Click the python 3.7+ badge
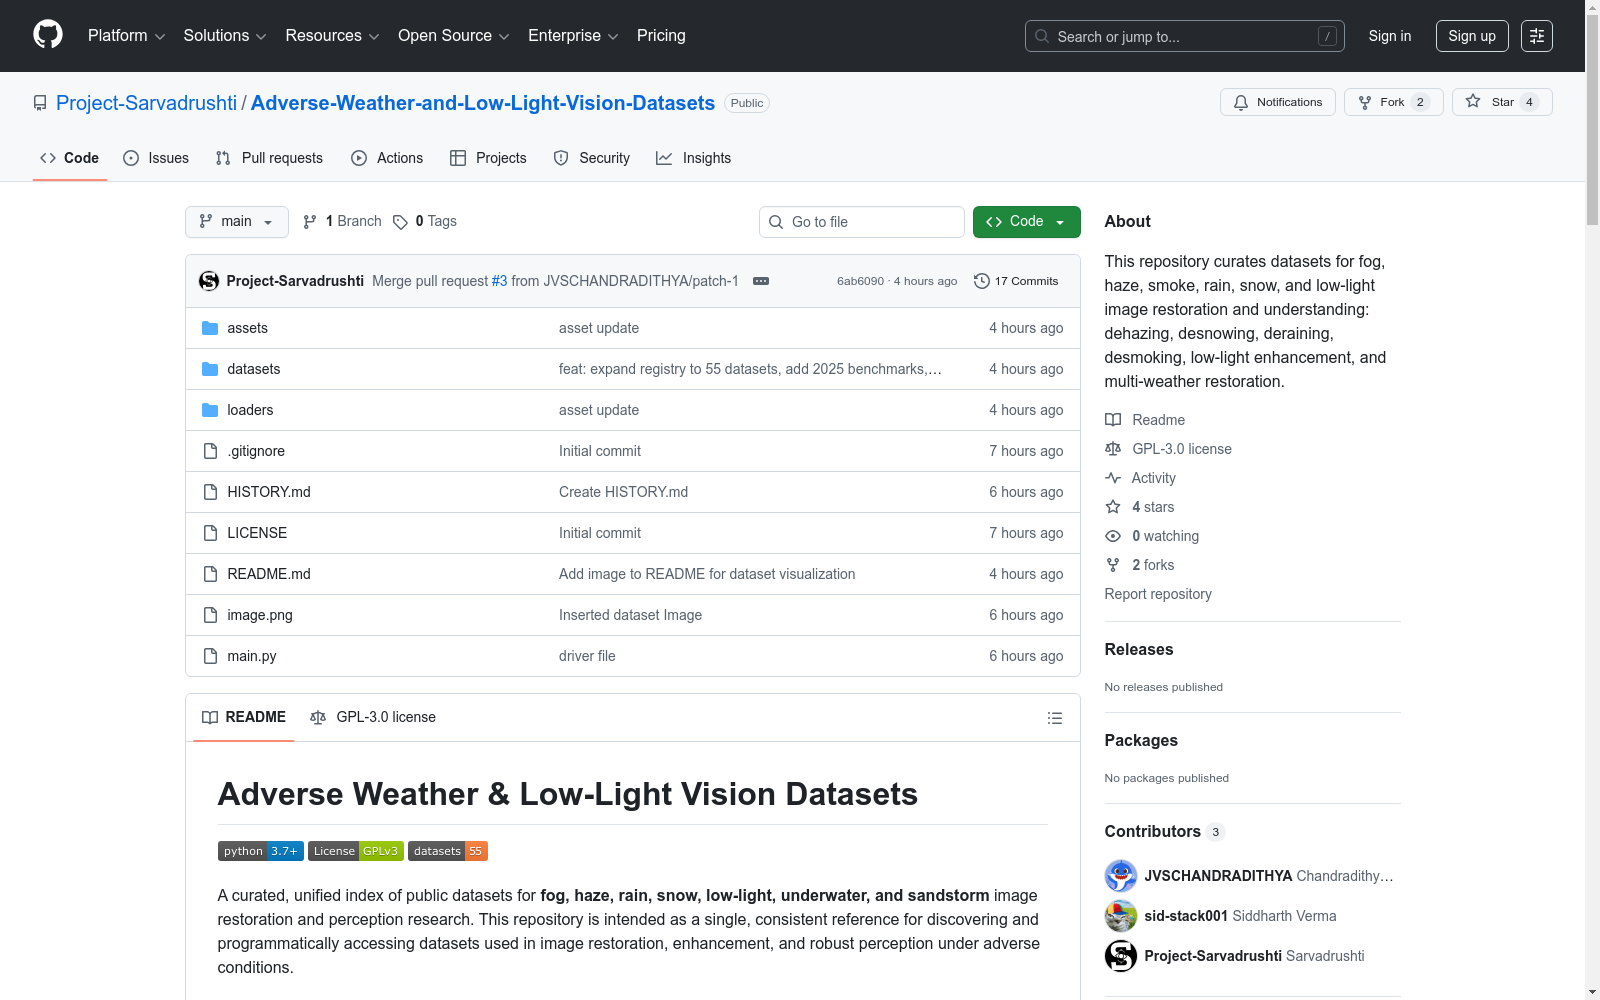This screenshot has height=1000, width=1600. (261, 851)
